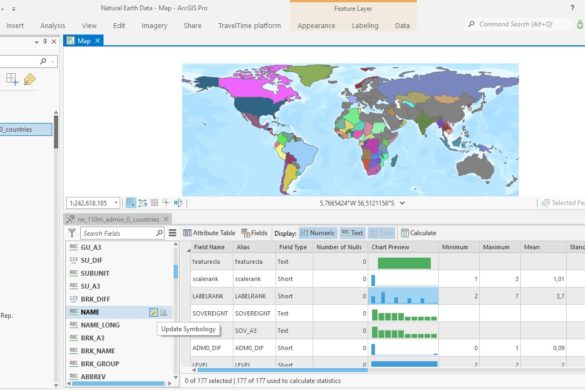Click the filter funnel icon in Data Engineering

pyautogui.click(x=72, y=233)
